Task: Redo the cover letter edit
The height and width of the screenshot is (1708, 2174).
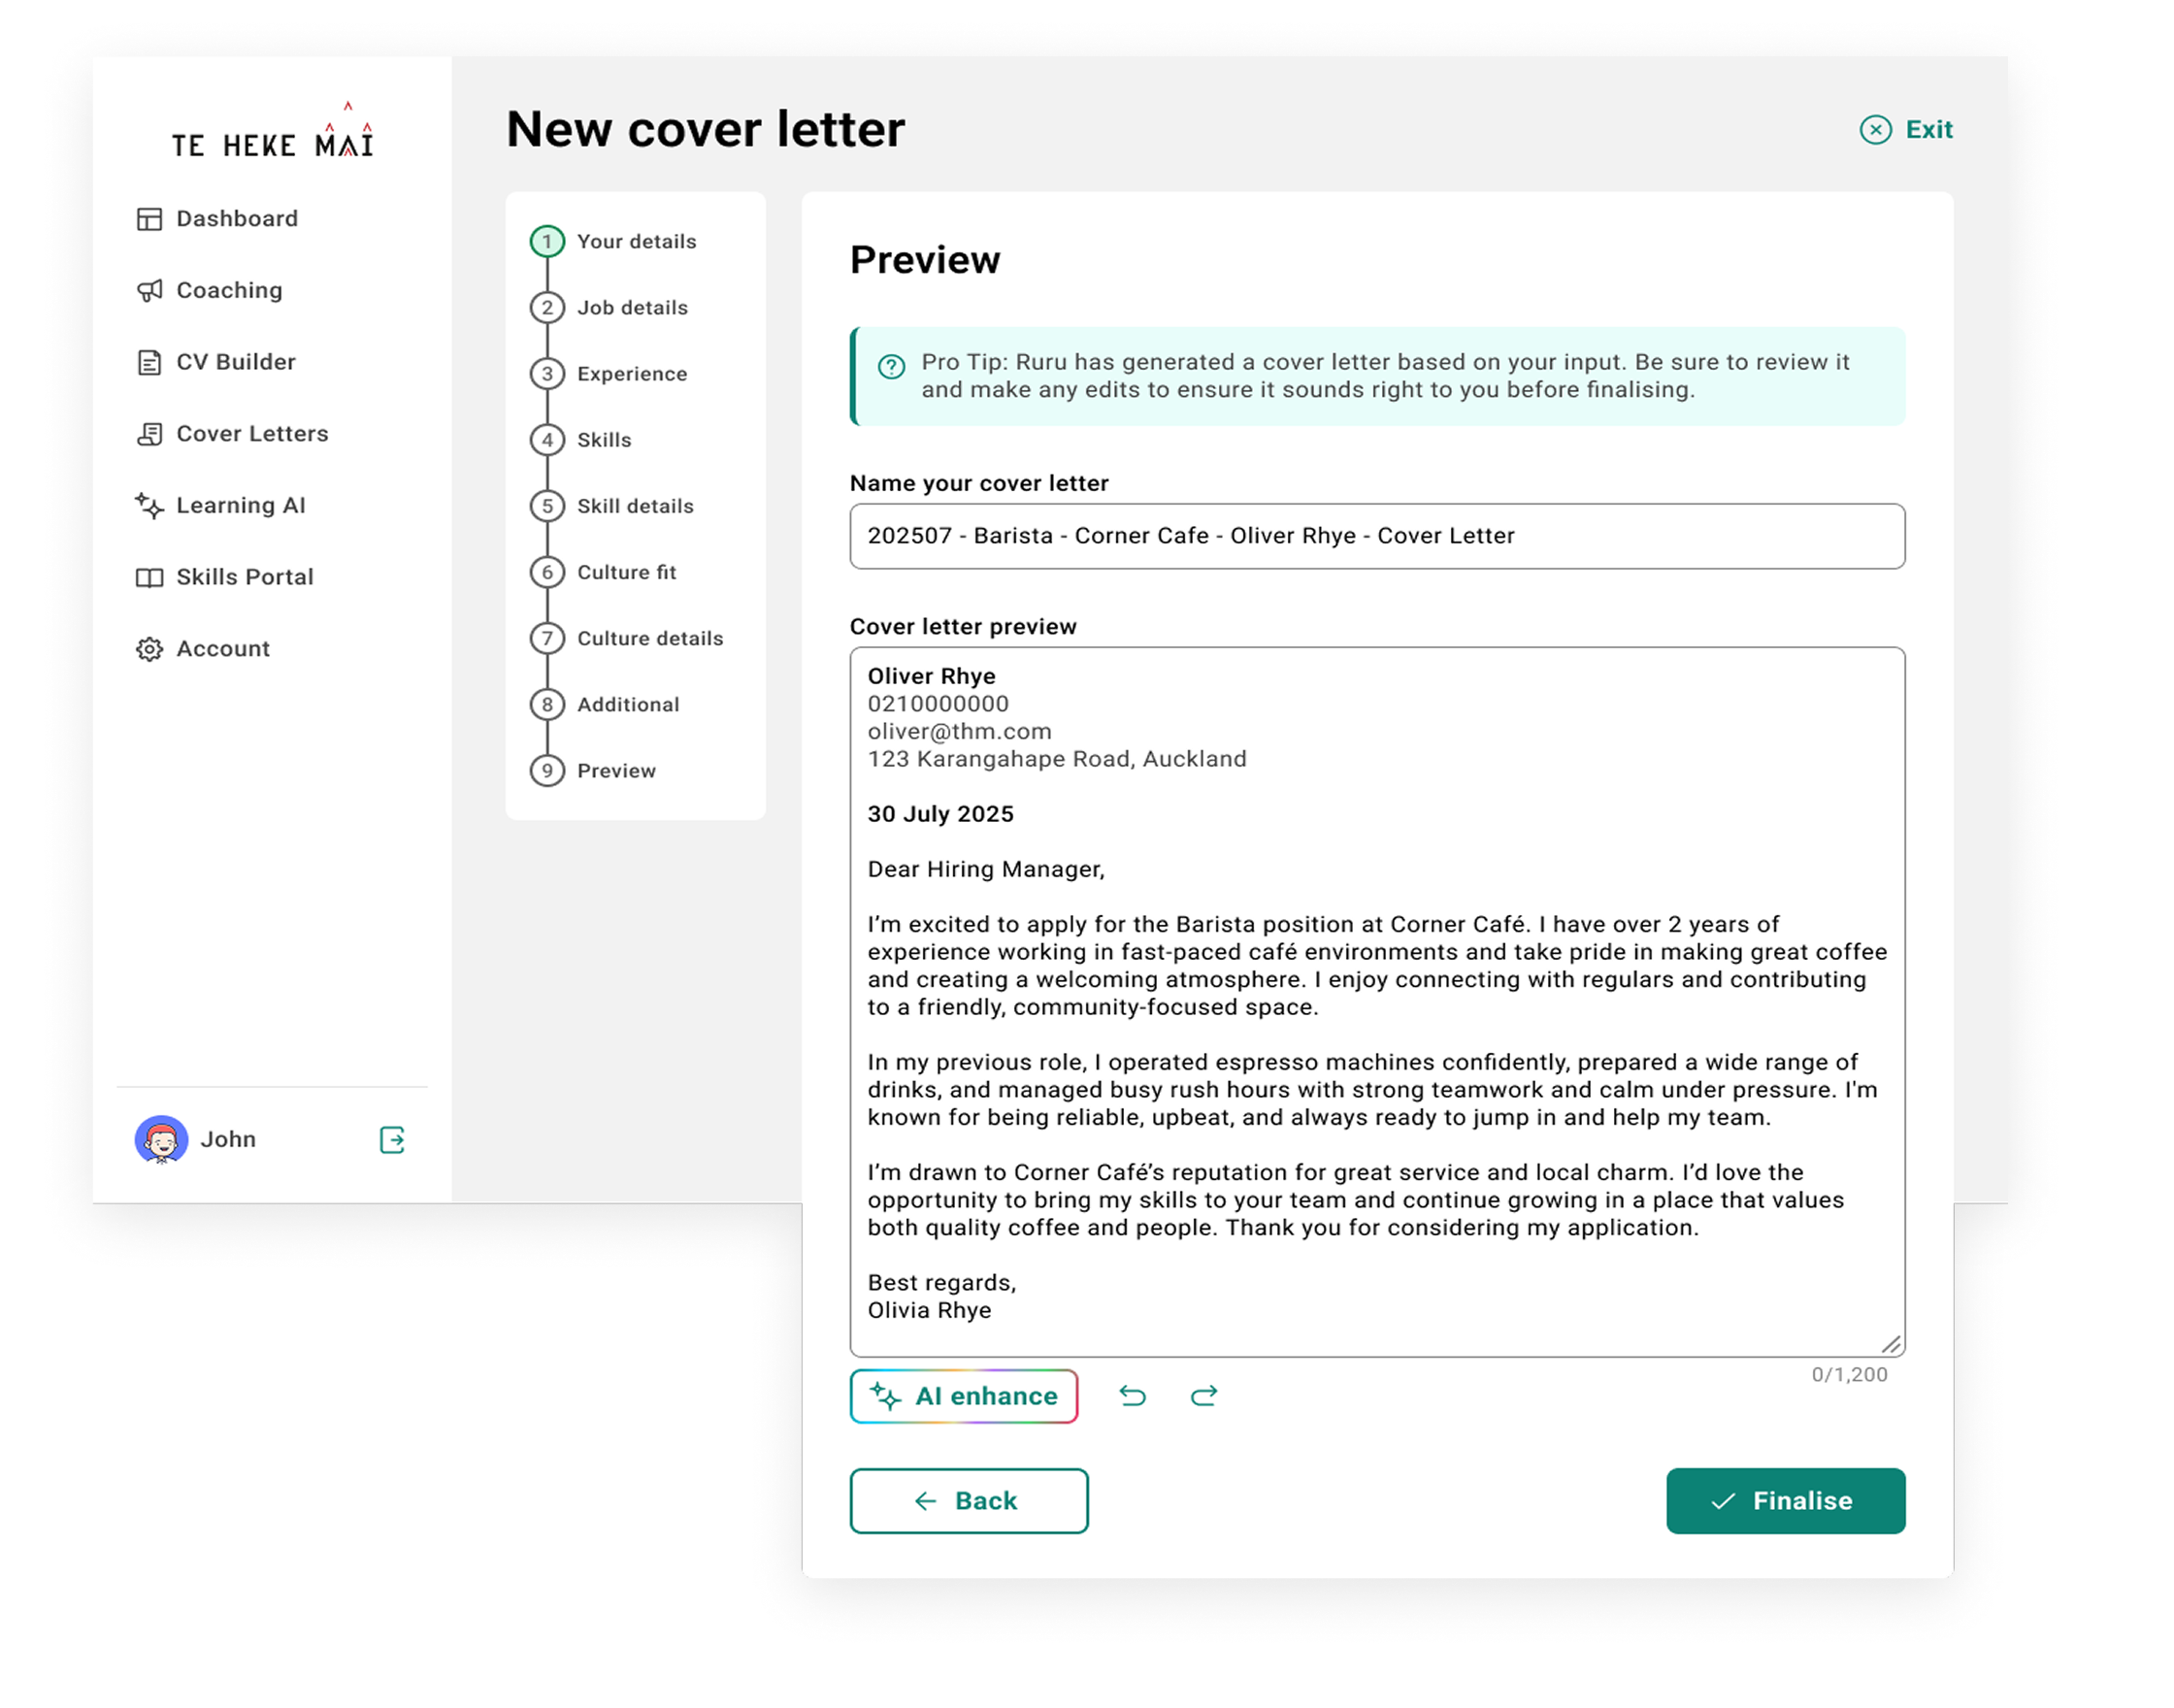Action: 1203,1396
